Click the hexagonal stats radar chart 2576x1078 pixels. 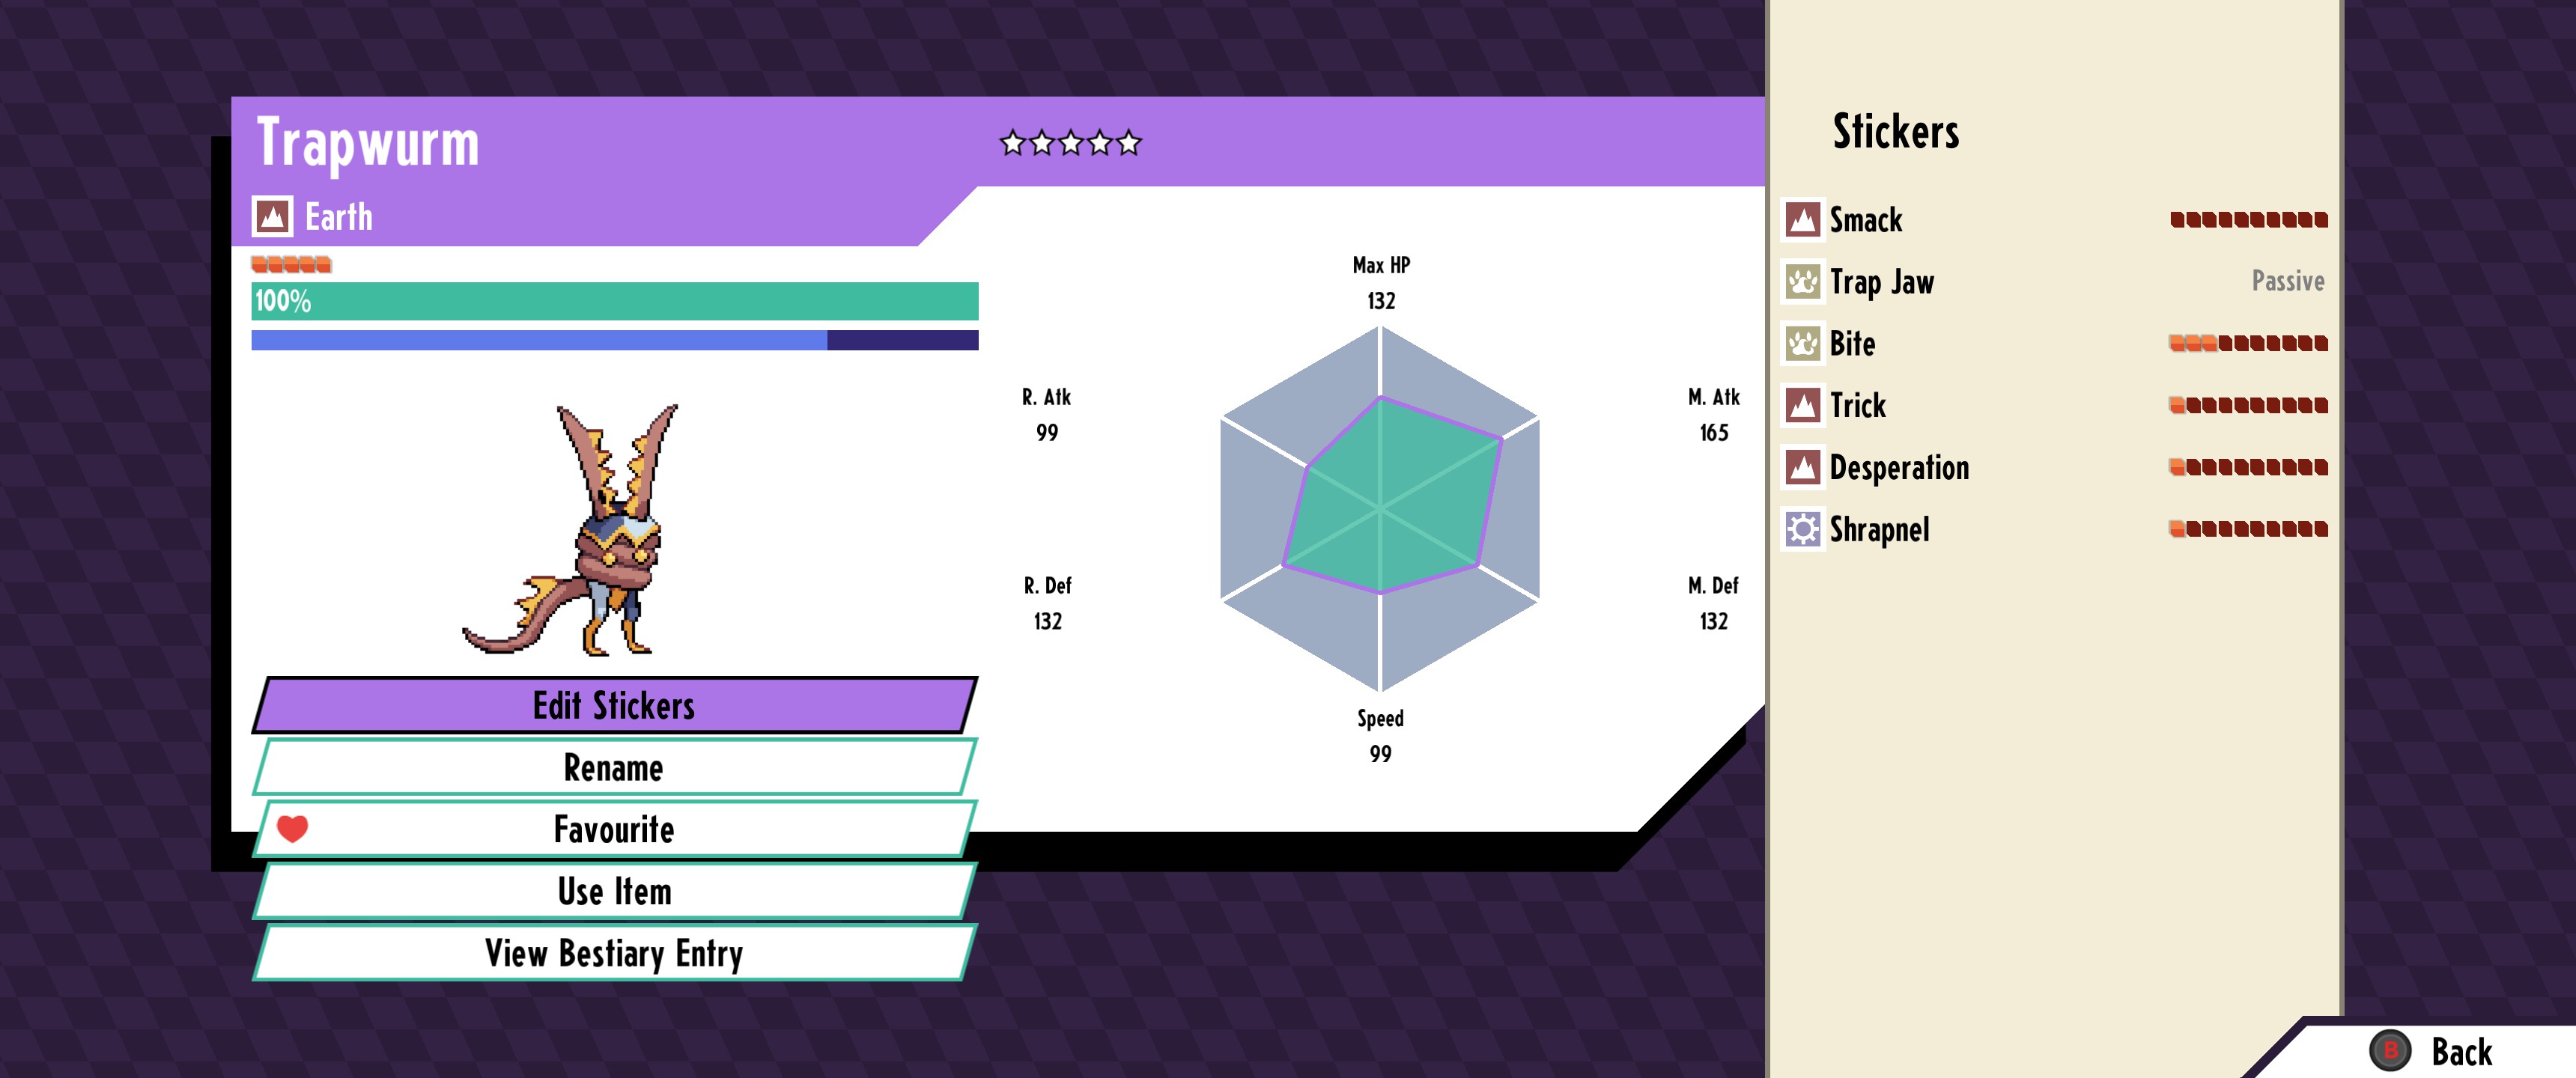tap(1379, 509)
